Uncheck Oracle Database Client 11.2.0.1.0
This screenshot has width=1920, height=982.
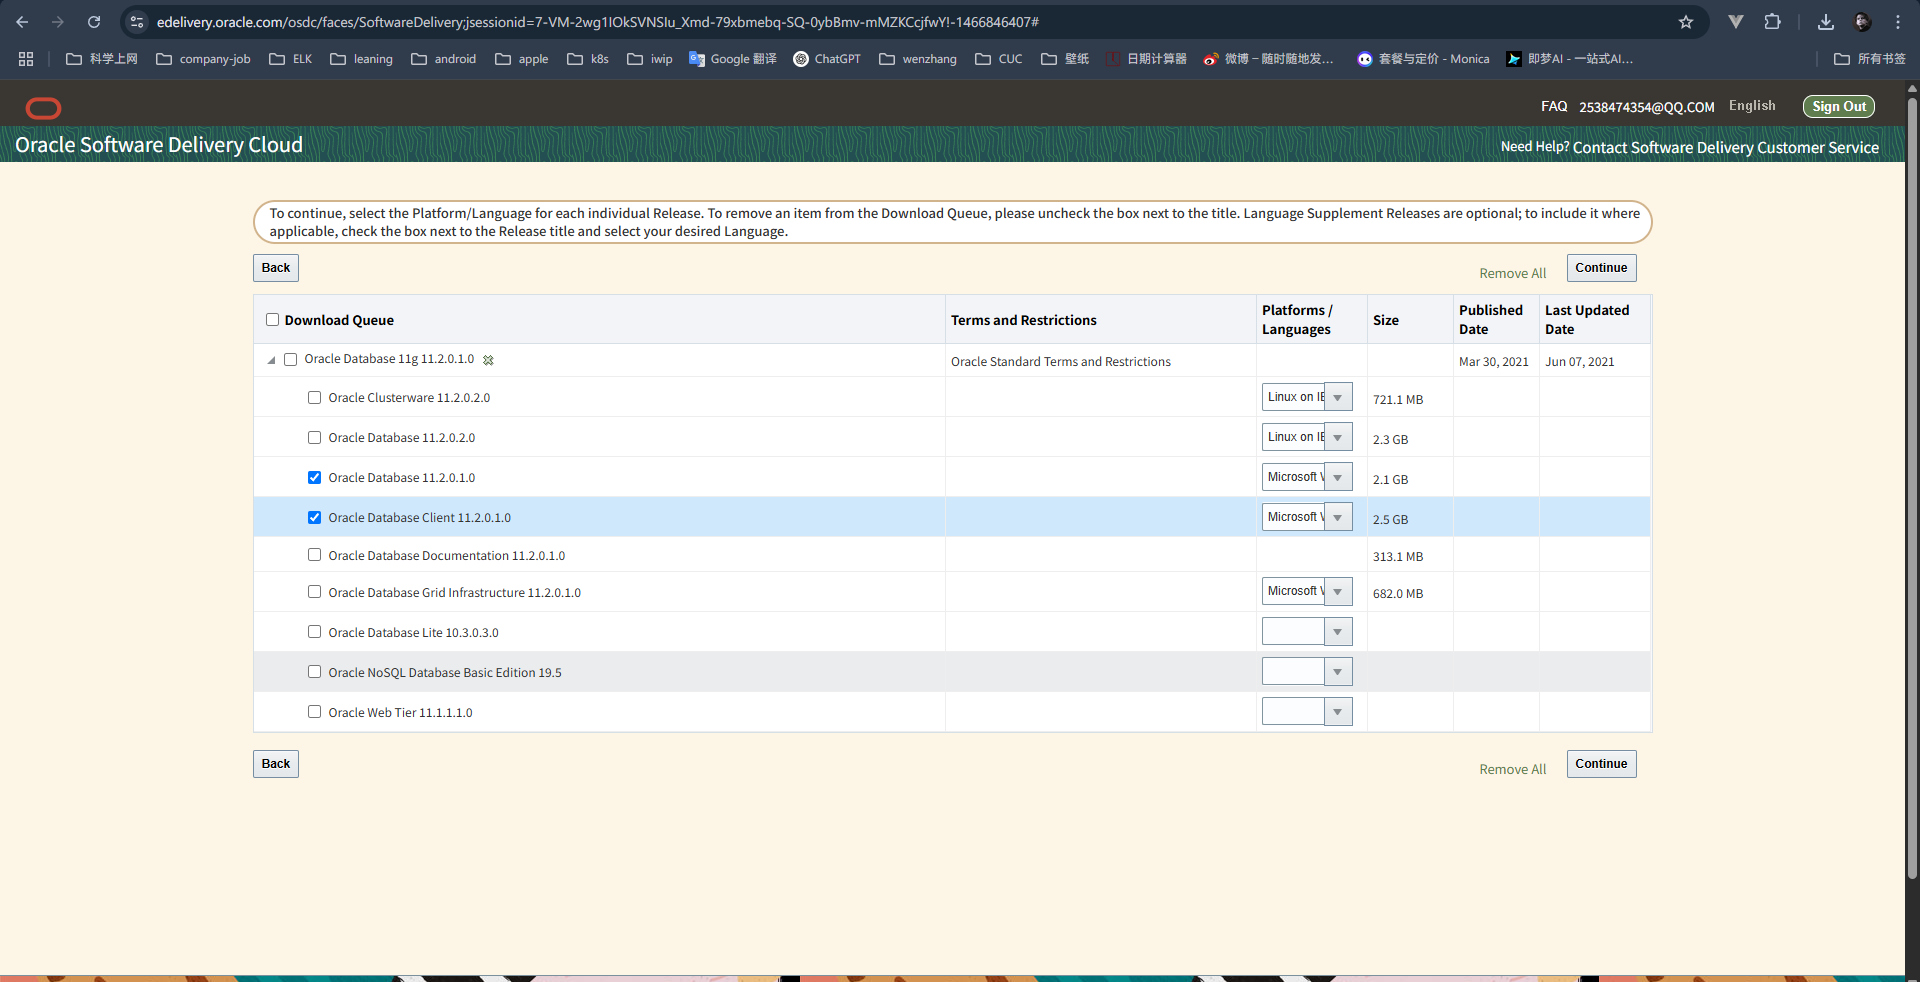(x=314, y=517)
